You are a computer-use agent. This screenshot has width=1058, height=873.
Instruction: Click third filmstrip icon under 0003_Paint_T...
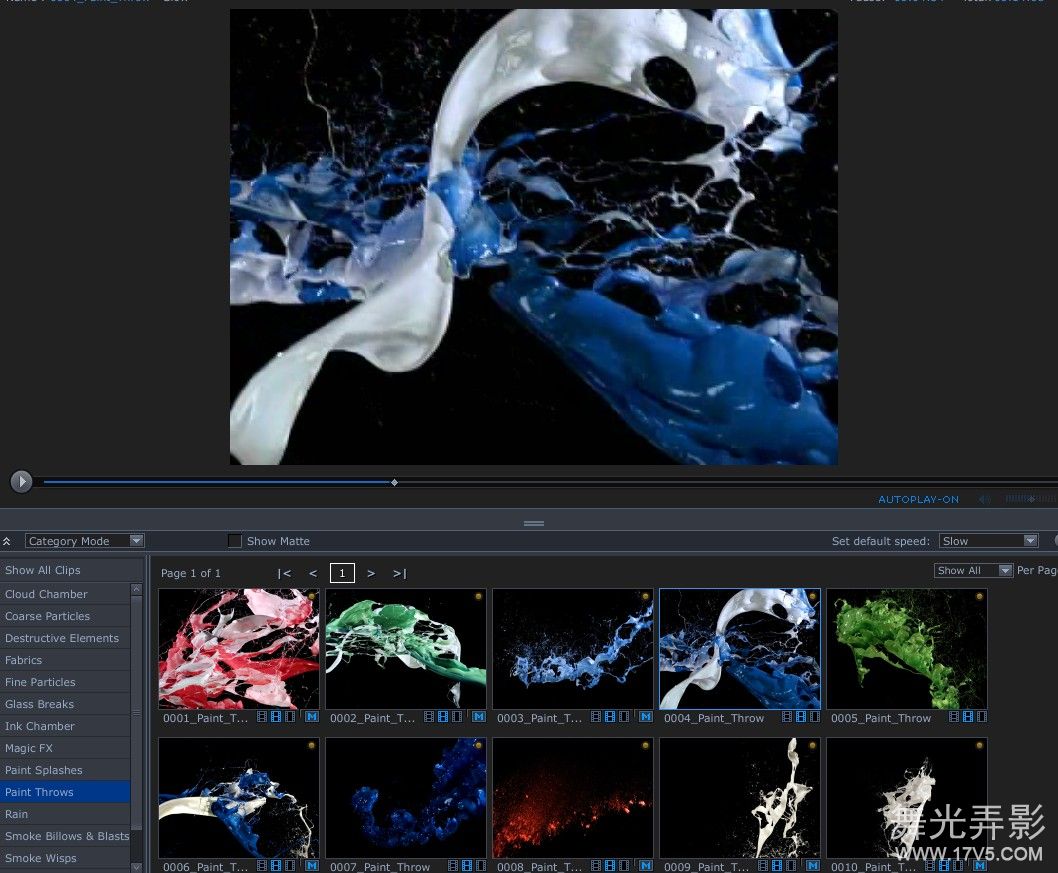pyautogui.click(x=623, y=716)
